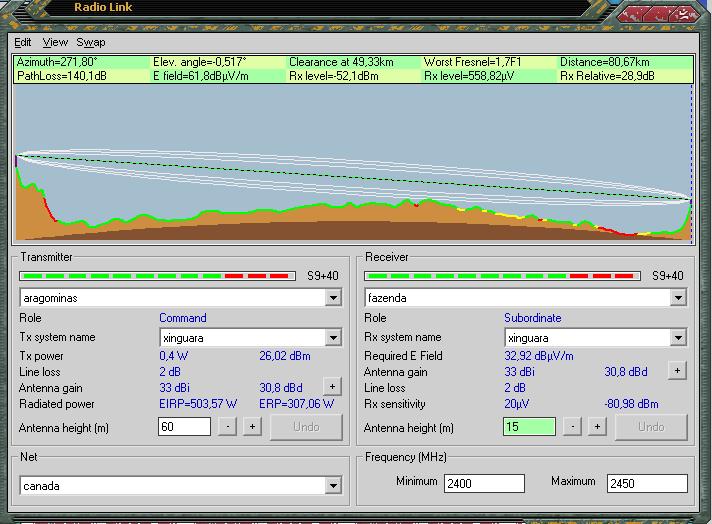Increase receiver antenna height with plus button
Image resolution: width=712 pixels, height=524 pixels.
click(x=597, y=427)
